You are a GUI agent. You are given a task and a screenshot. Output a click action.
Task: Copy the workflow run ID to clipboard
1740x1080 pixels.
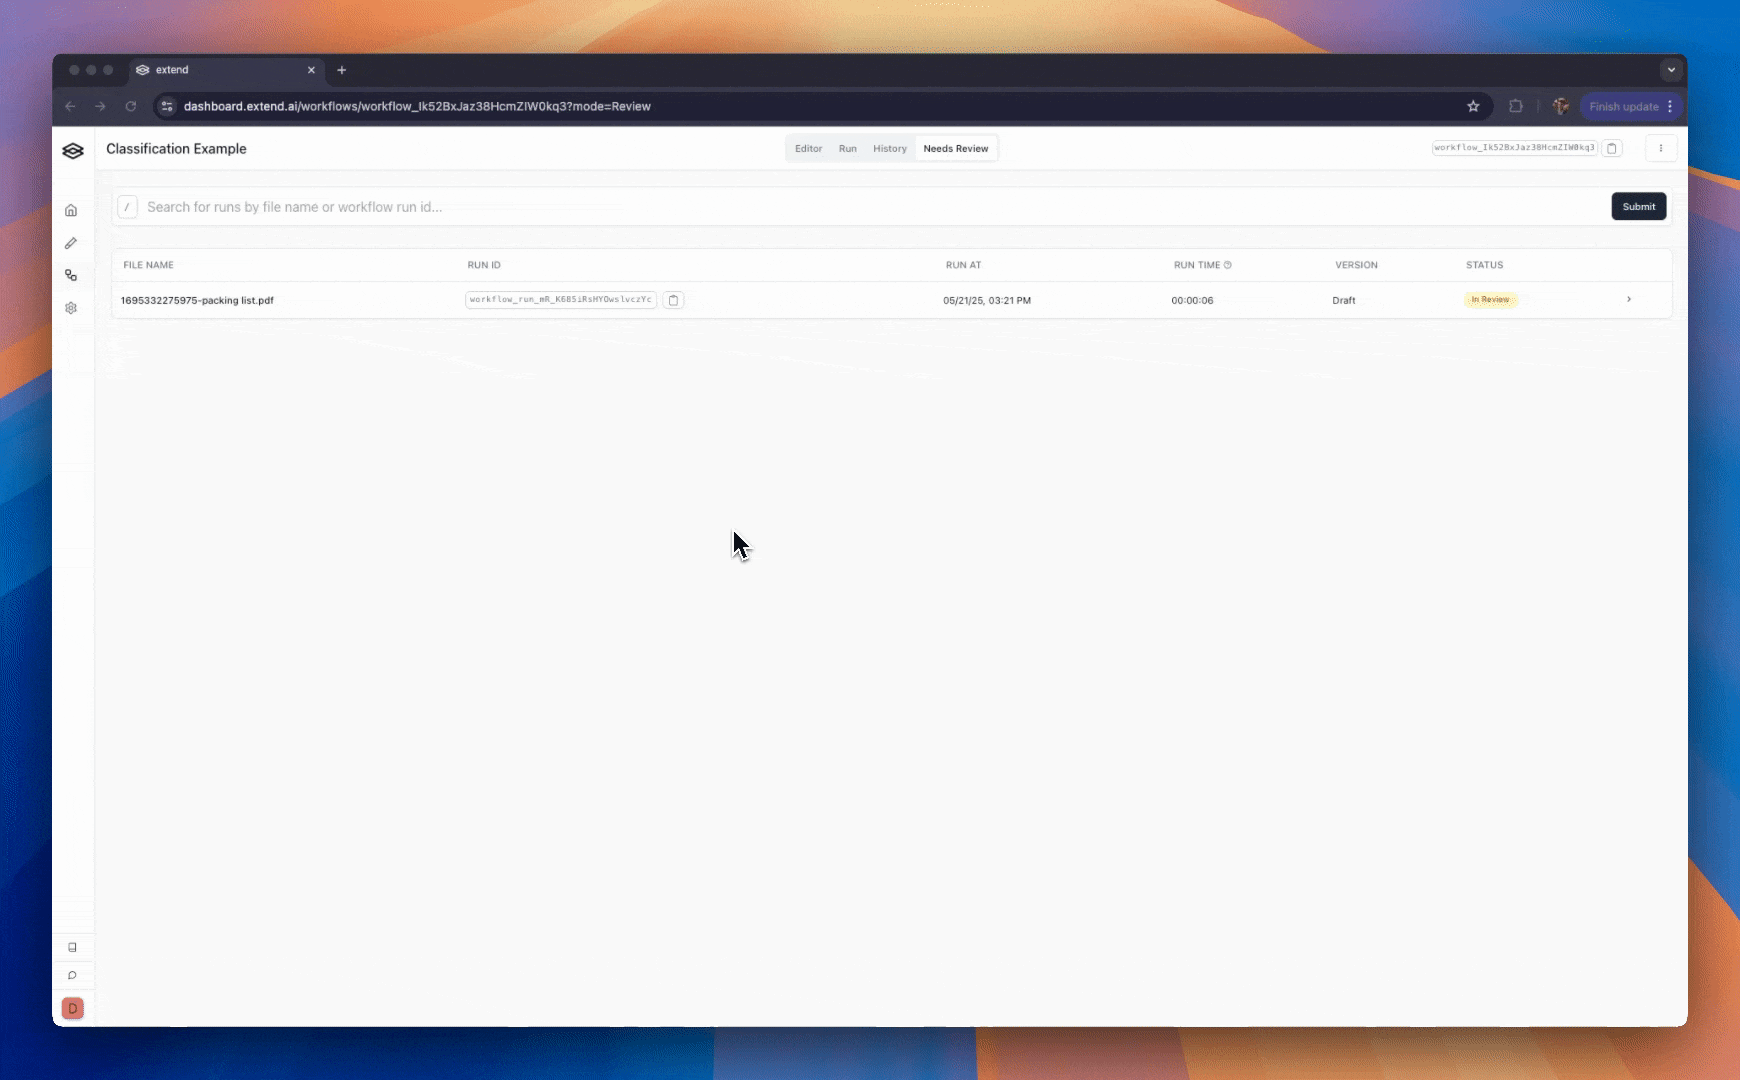(674, 300)
